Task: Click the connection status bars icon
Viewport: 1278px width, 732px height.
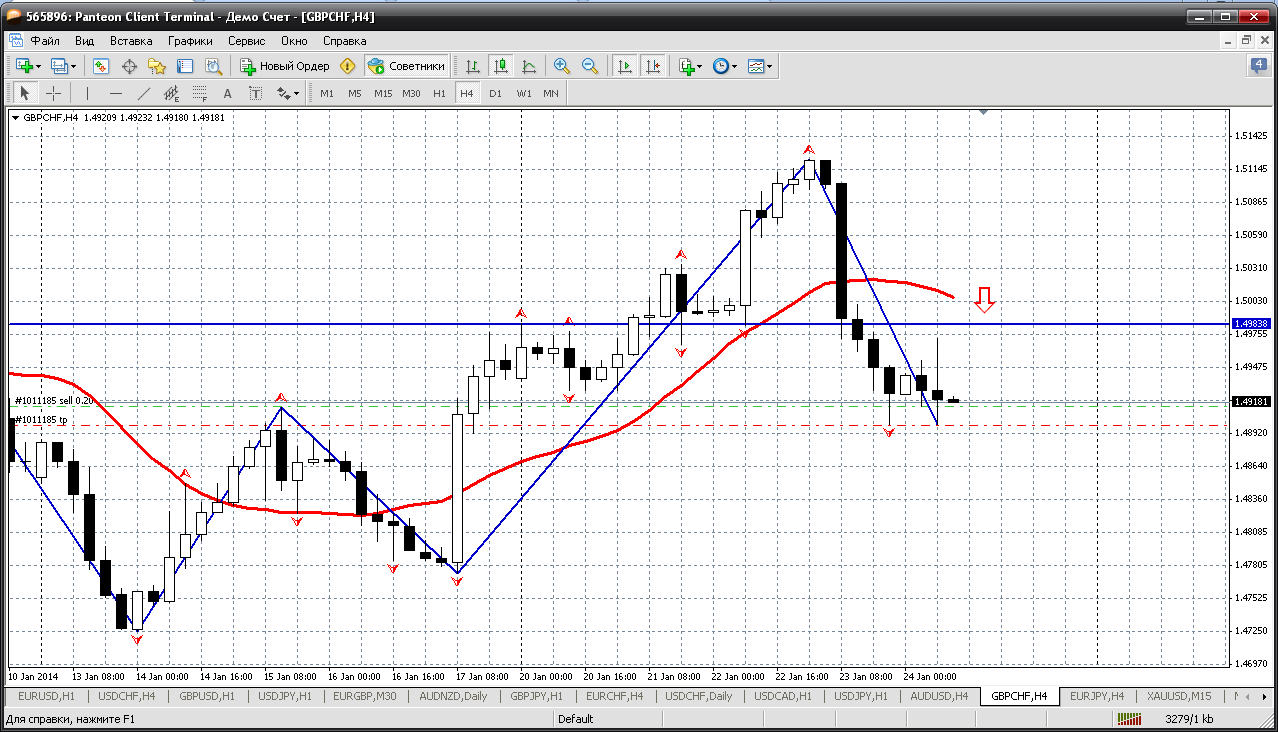Action: pyautogui.click(x=1129, y=718)
